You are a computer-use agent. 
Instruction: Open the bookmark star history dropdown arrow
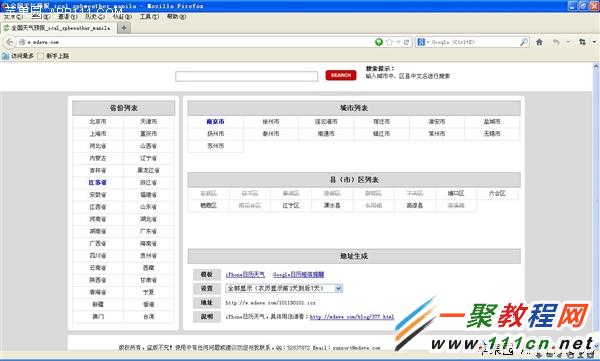pos(398,42)
